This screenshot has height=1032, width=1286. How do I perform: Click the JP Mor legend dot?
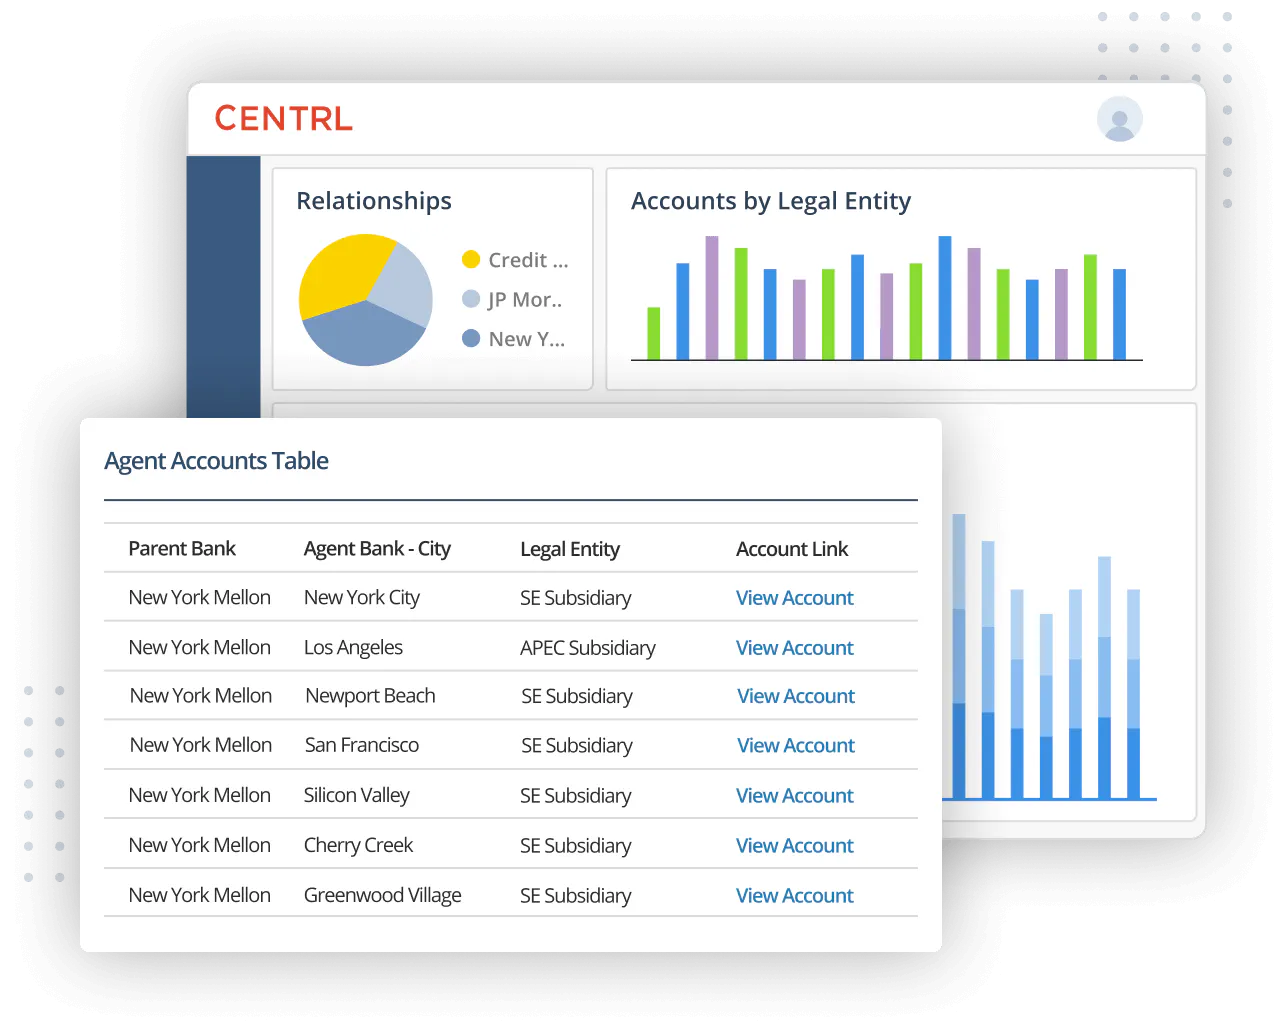click(x=470, y=299)
